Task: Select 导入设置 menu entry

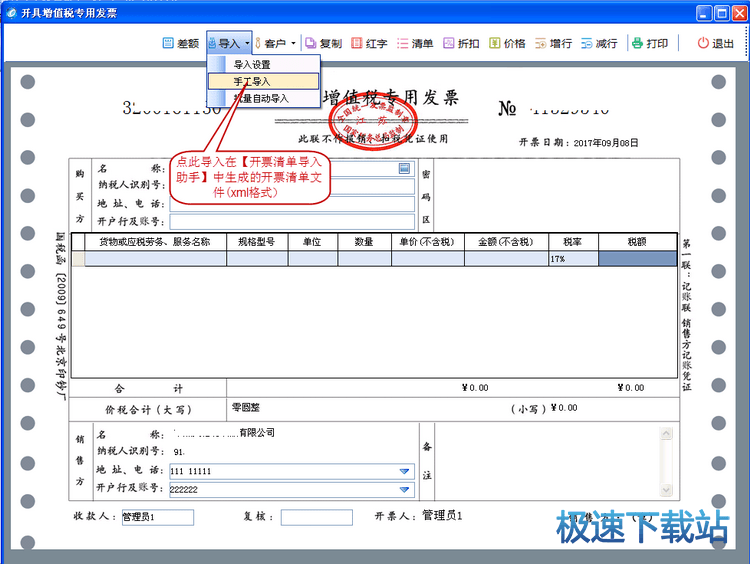Action: pos(264,64)
